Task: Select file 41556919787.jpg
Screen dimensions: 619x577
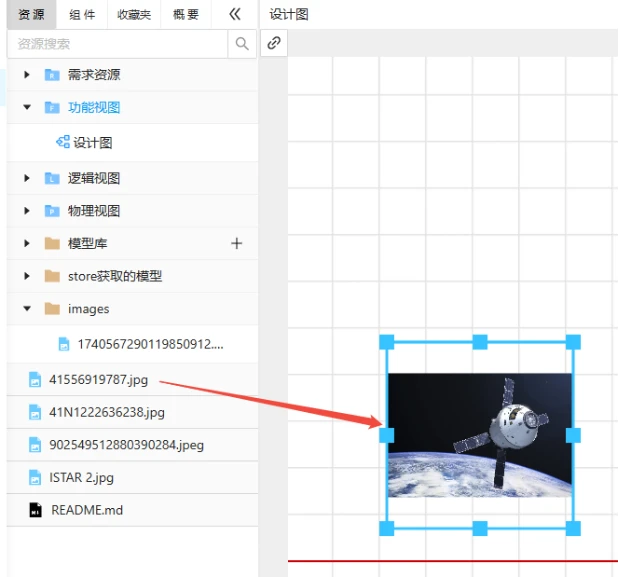Action: (x=98, y=380)
